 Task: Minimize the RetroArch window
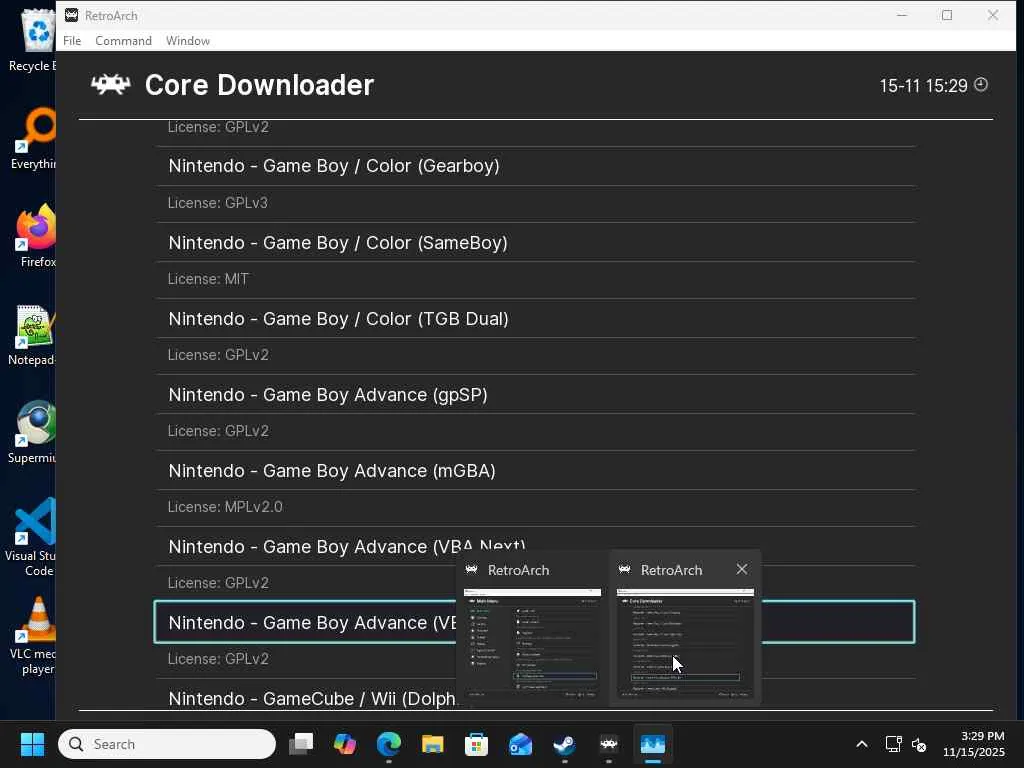point(902,15)
